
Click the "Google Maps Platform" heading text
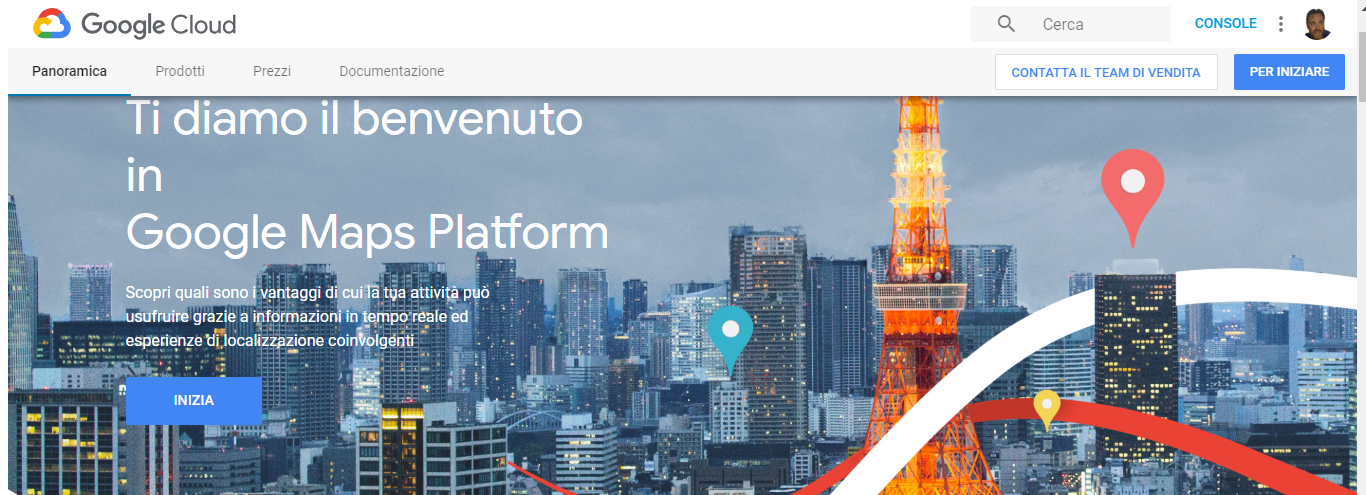[367, 232]
